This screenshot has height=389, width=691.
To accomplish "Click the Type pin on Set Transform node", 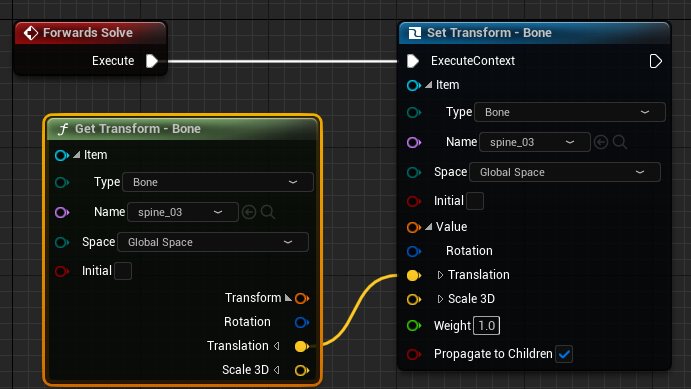I will click(x=413, y=112).
